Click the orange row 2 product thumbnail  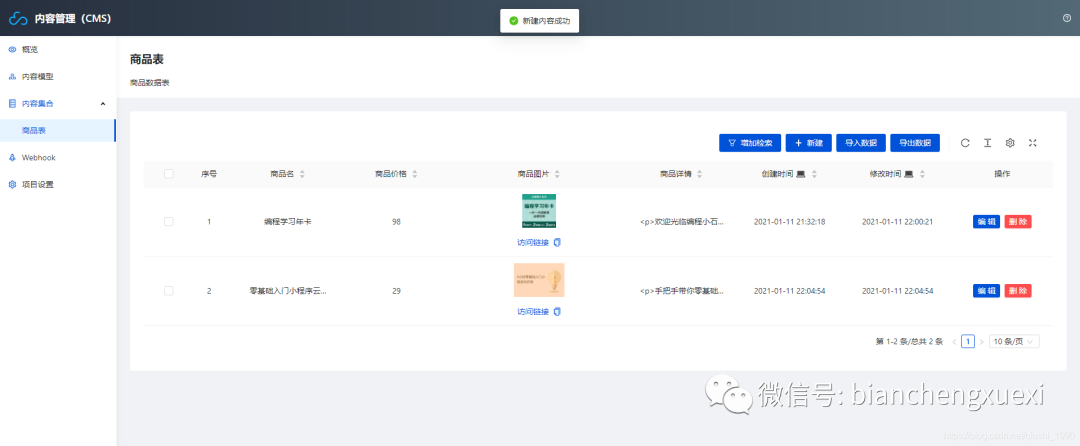click(539, 279)
